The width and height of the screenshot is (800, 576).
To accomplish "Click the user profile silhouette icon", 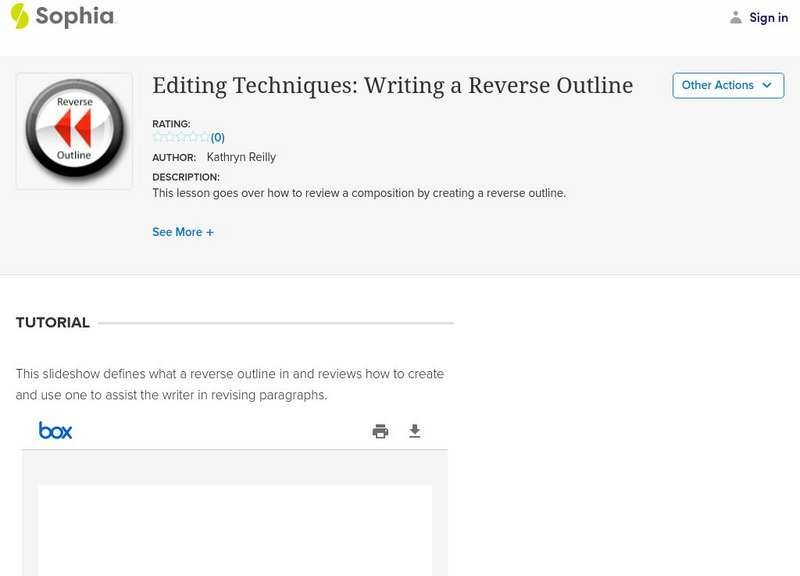I will pos(736,17).
